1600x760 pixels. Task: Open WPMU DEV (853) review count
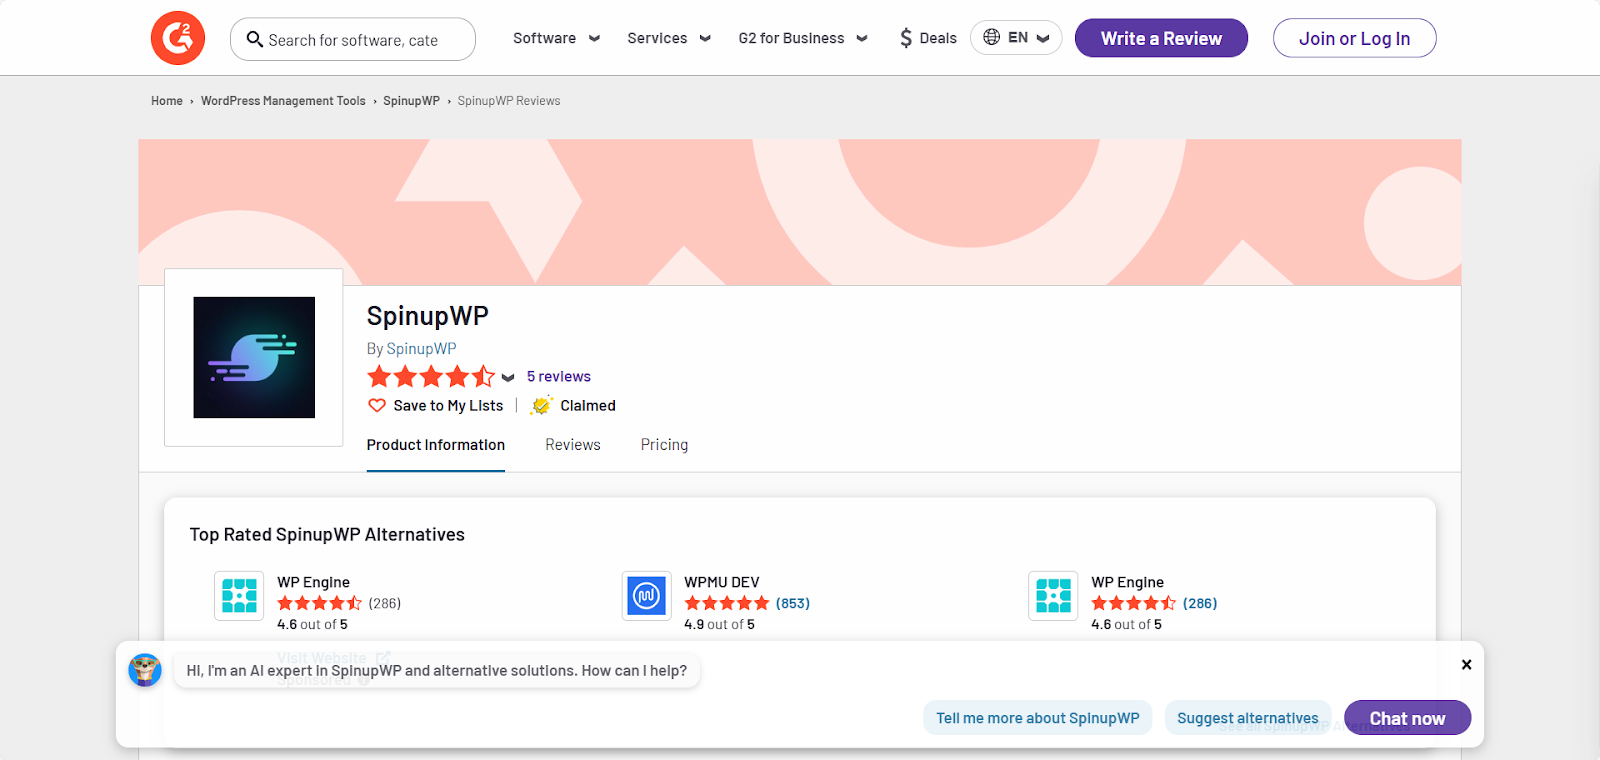tap(793, 603)
